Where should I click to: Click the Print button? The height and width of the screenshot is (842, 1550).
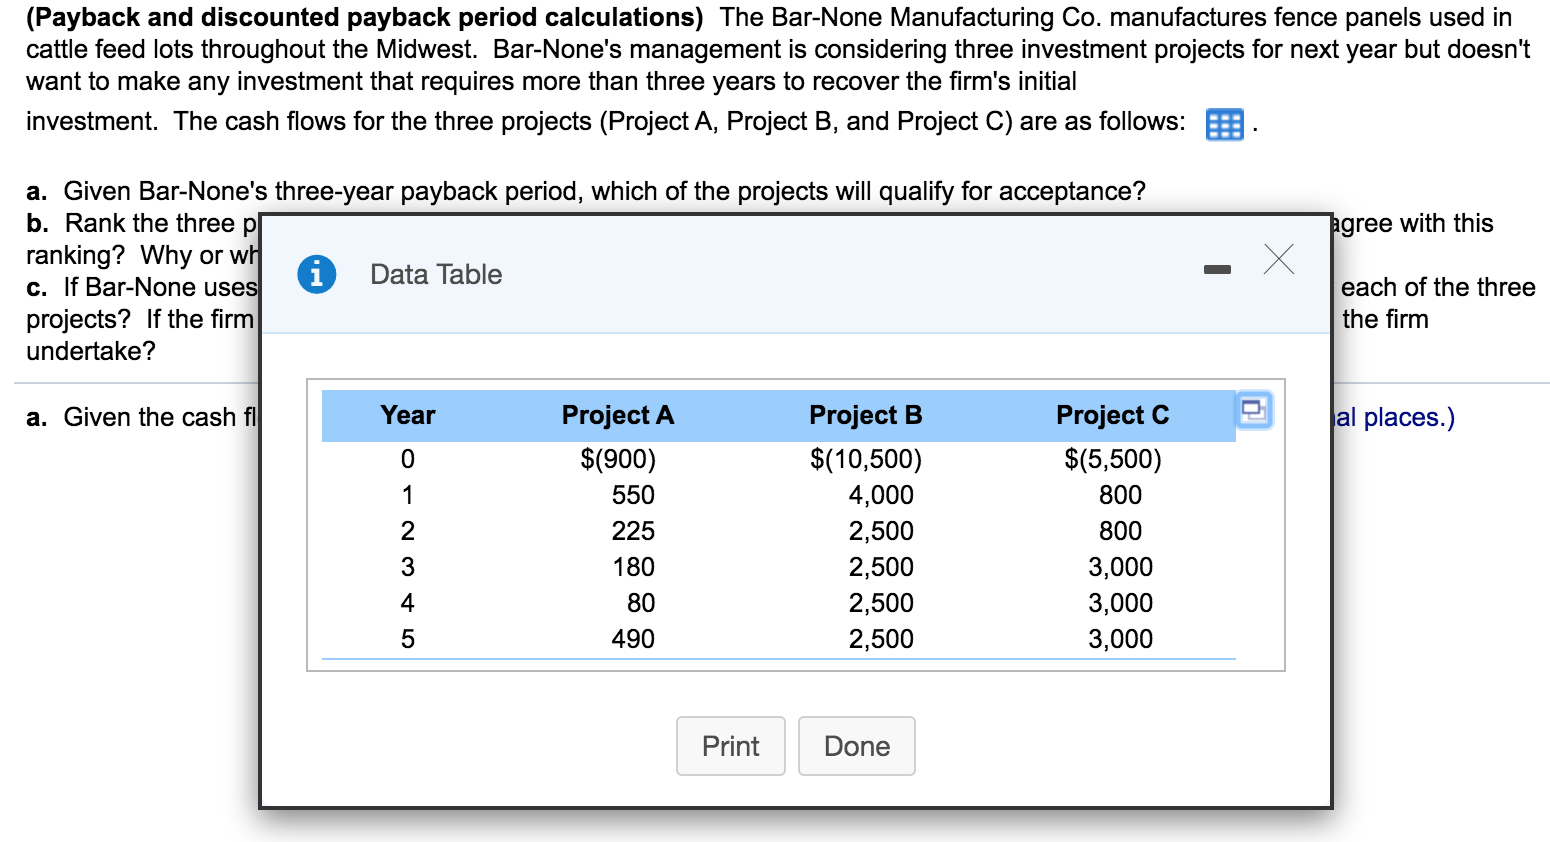pos(731,746)
